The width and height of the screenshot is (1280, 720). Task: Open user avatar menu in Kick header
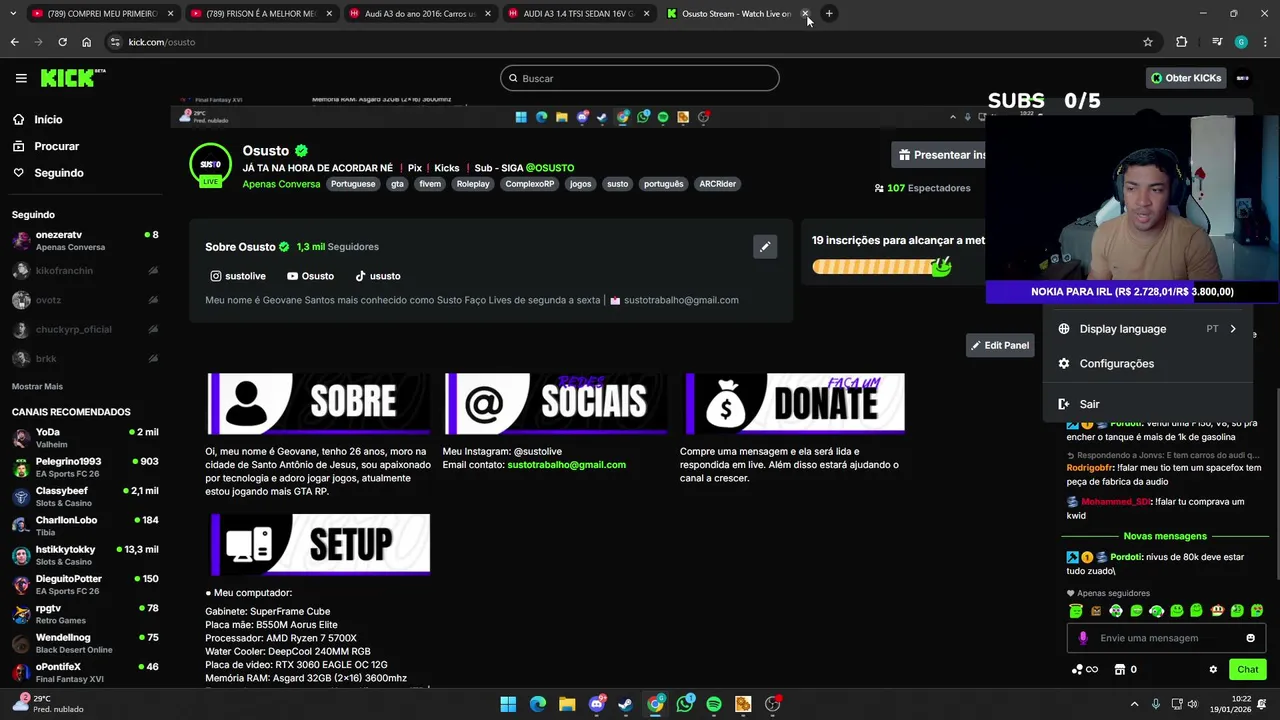pos(1243,78)
